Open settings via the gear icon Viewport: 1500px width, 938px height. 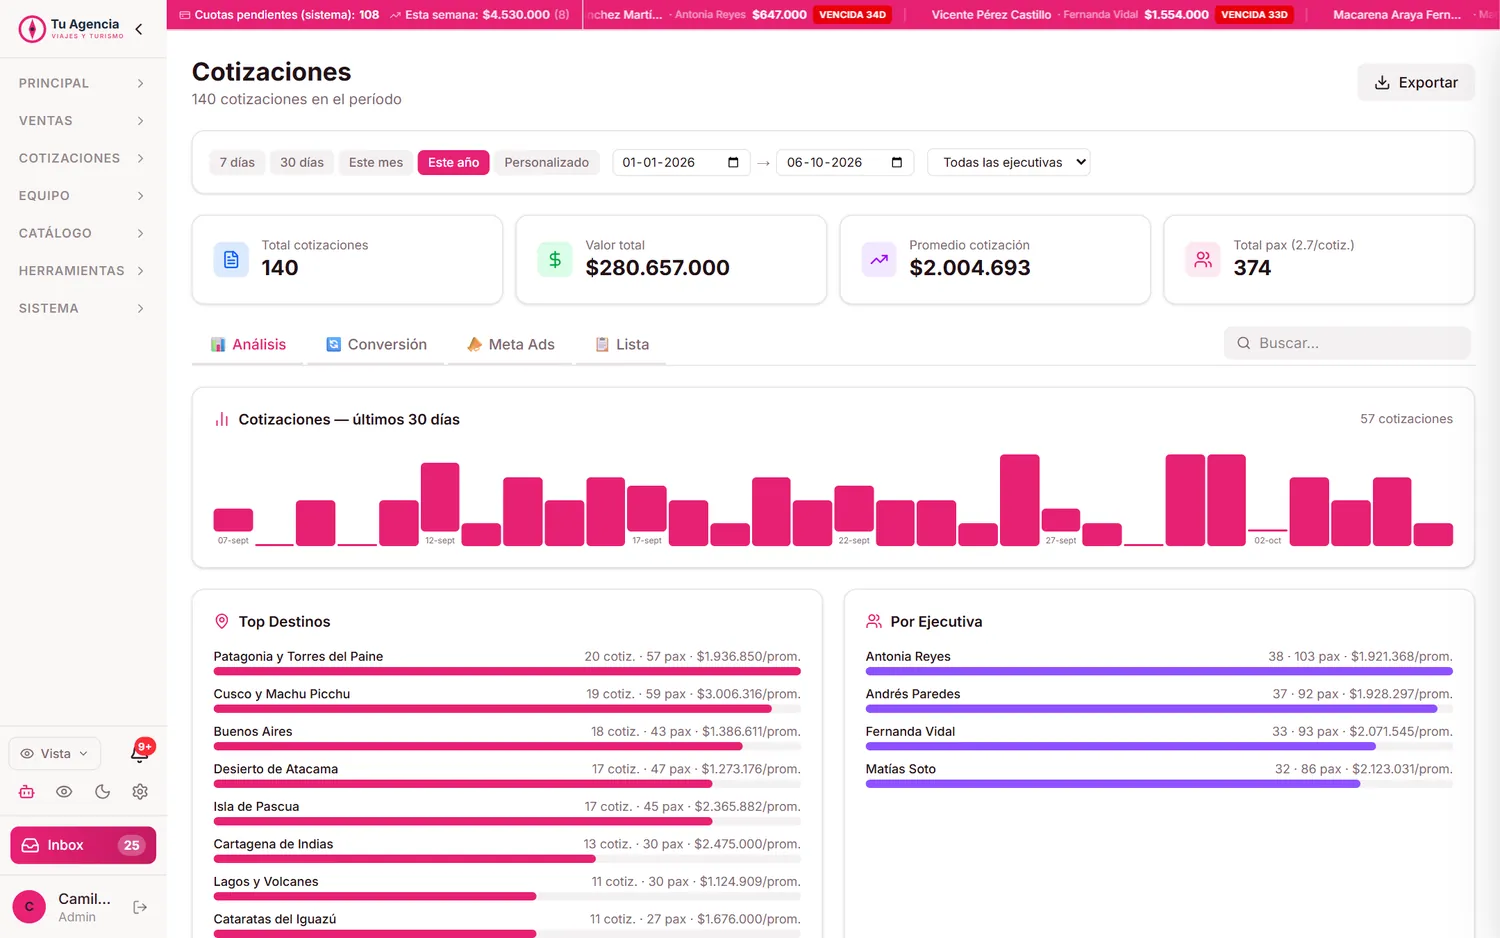click(x=140, y=791)
